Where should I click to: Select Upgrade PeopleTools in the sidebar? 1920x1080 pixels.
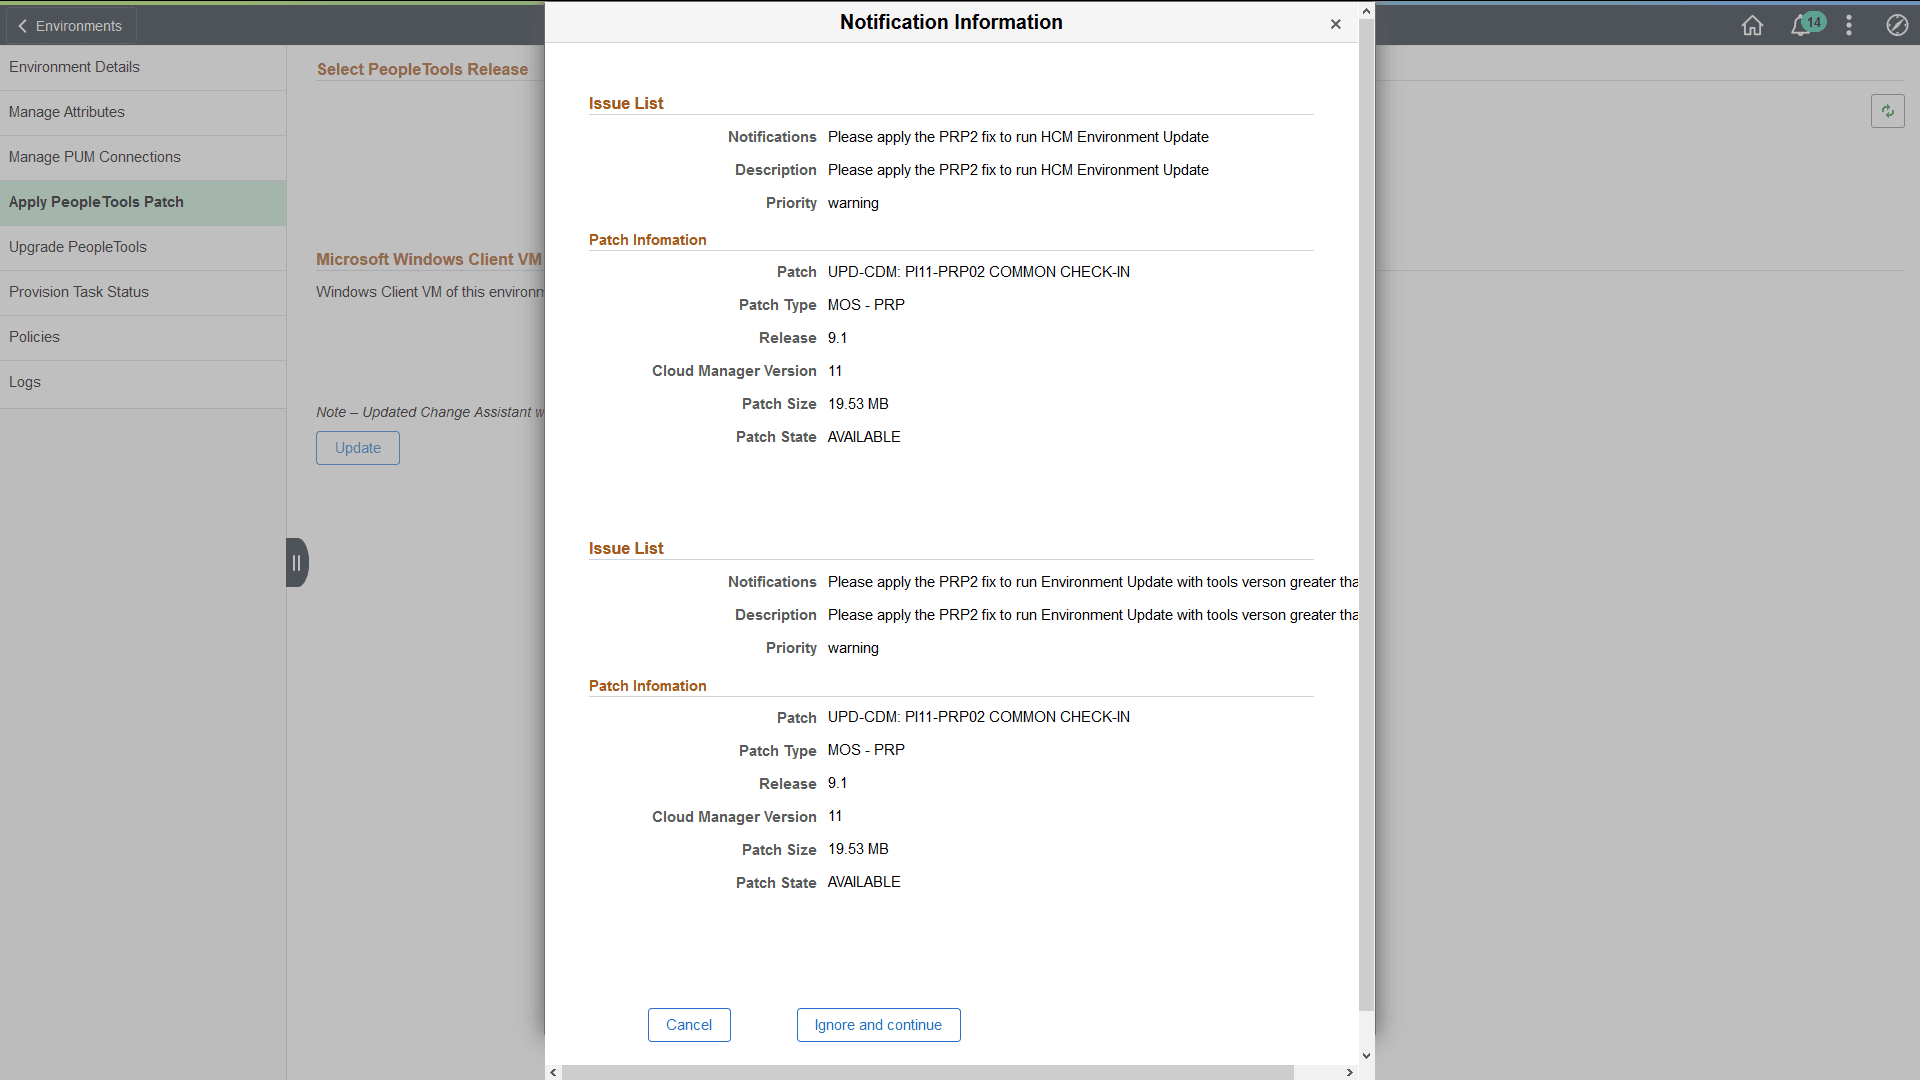point(78,247)
